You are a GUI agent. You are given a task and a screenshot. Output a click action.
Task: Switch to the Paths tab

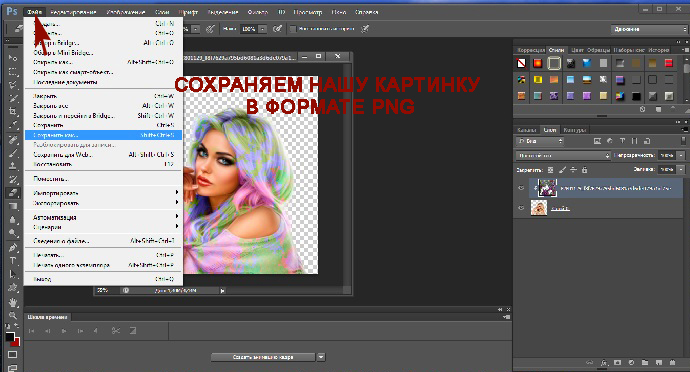pyautogui.click(x=574, y=130)
